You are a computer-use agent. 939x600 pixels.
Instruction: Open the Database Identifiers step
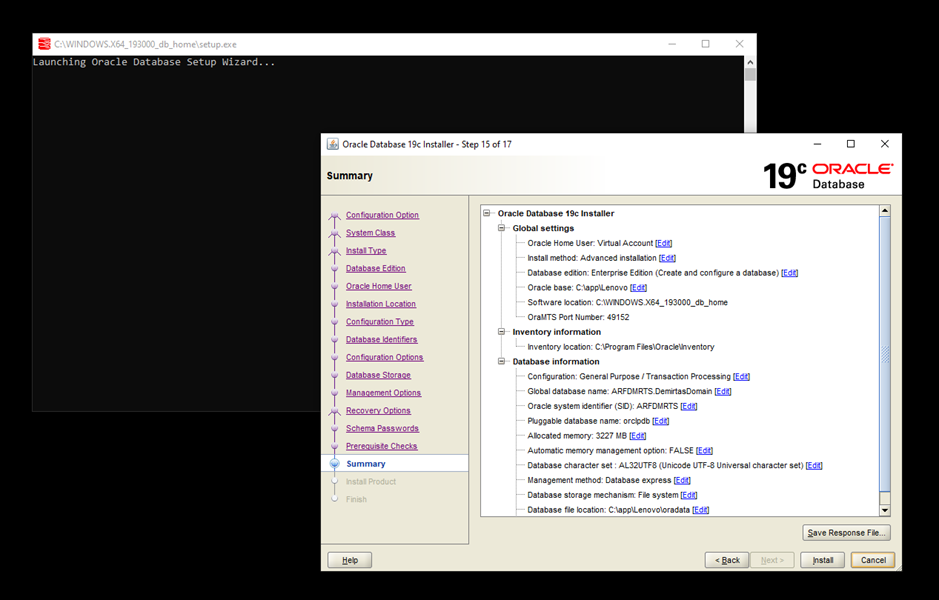click(381, 340)
